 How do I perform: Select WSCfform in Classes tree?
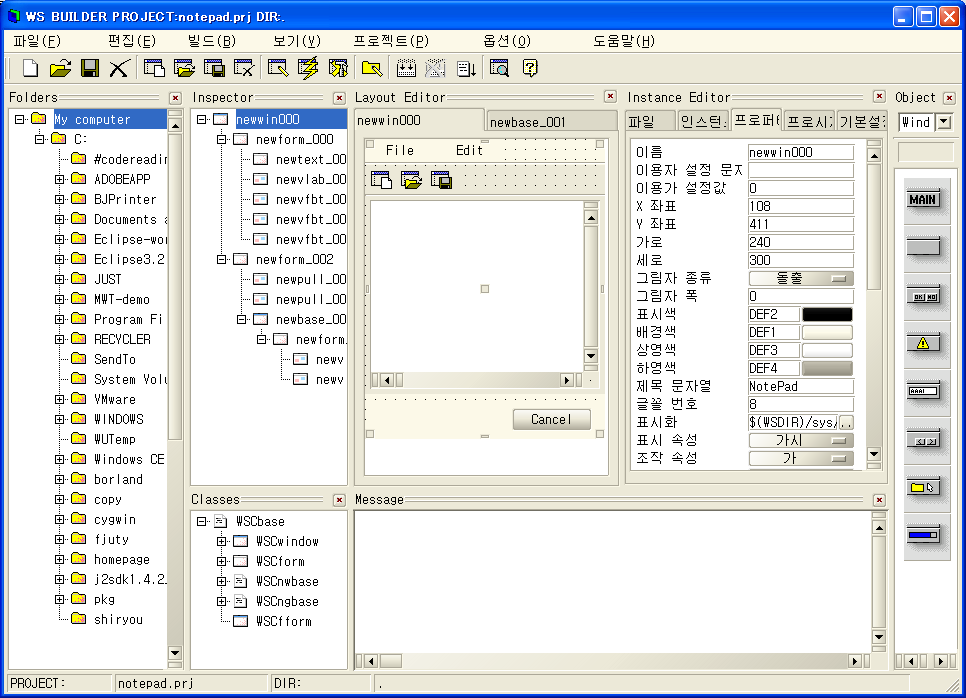[283, 622]
